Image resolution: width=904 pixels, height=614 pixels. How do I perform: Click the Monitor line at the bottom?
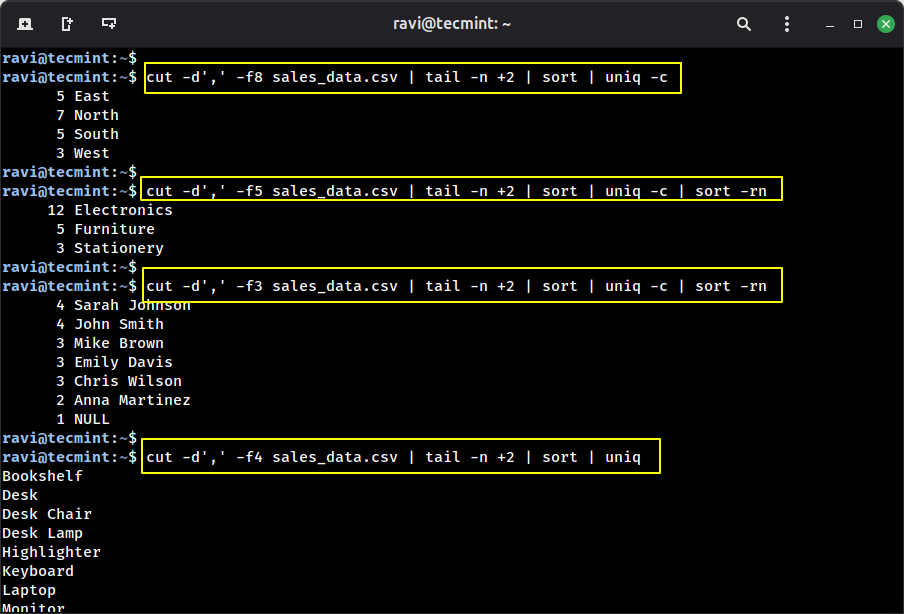pos(33,608)
